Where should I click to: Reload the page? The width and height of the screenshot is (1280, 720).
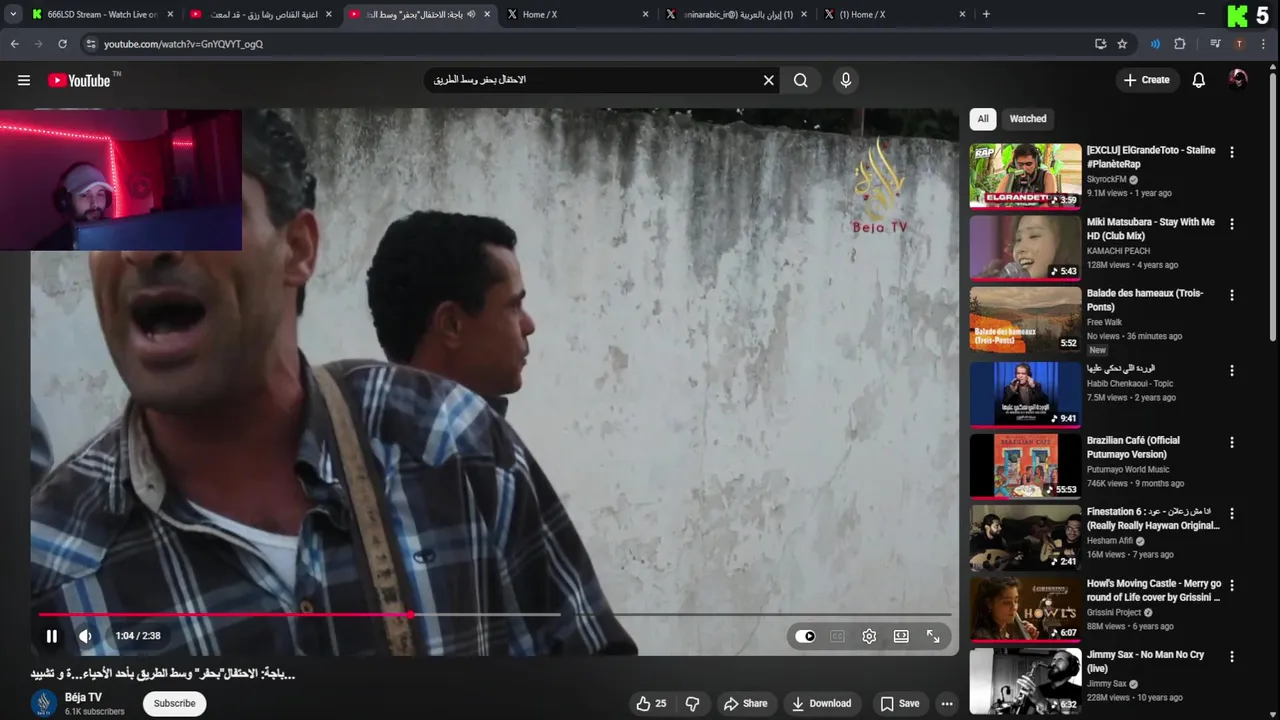click(x=62, y=44)
